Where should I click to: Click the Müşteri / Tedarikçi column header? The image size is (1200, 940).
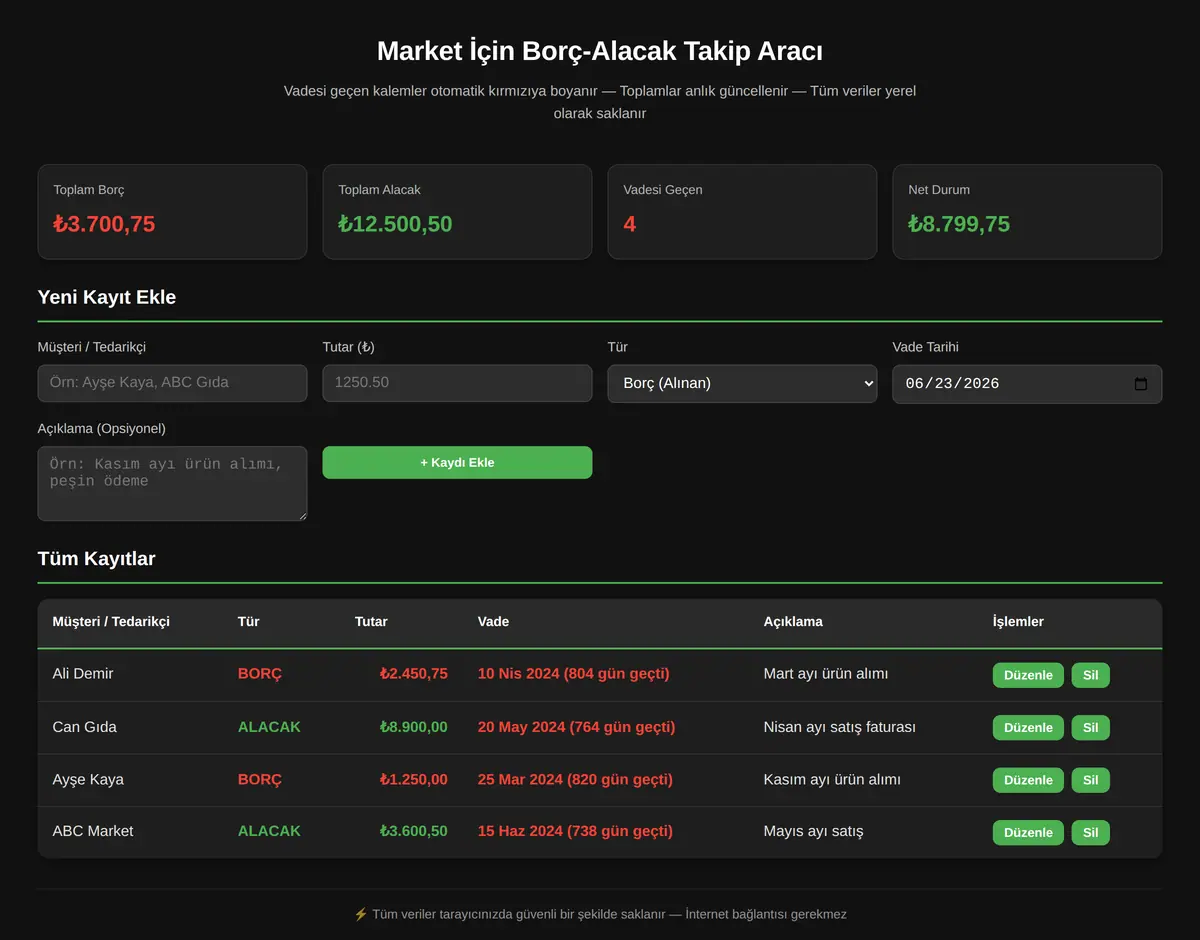pos(111,622)
